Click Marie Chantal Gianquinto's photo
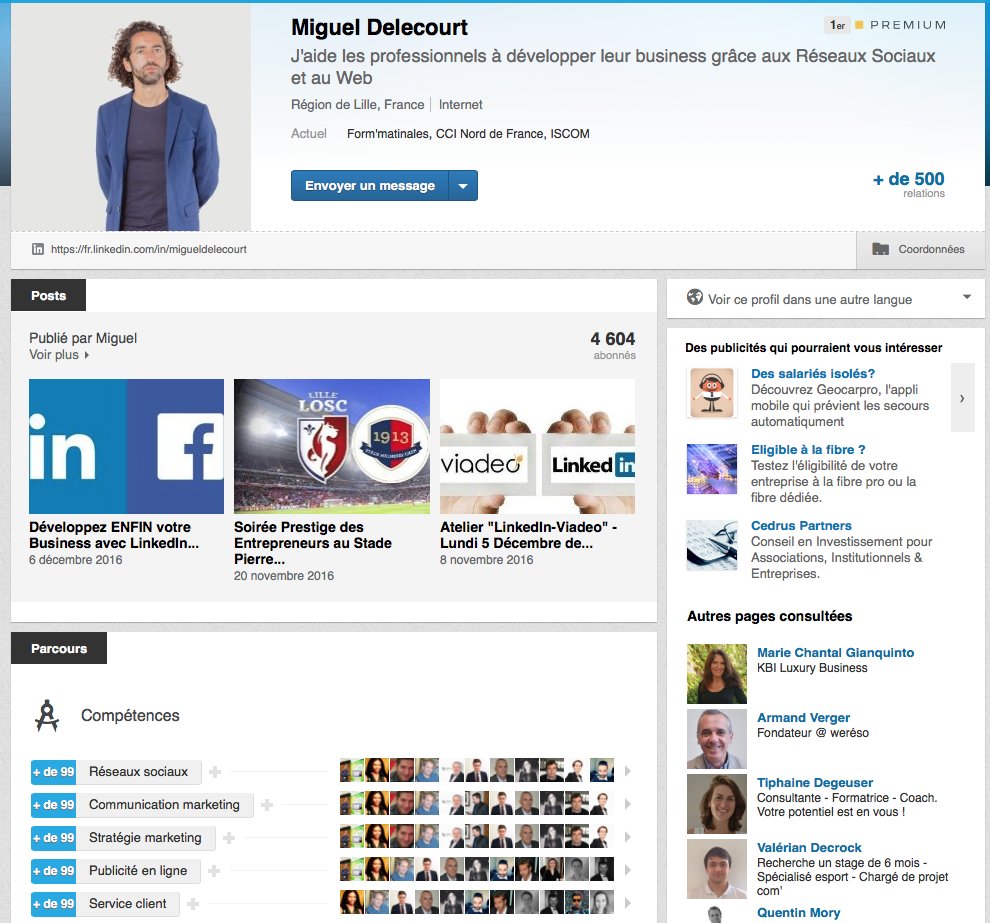The image size is (990, 923). pyautogui.click(x=717, y=674)
